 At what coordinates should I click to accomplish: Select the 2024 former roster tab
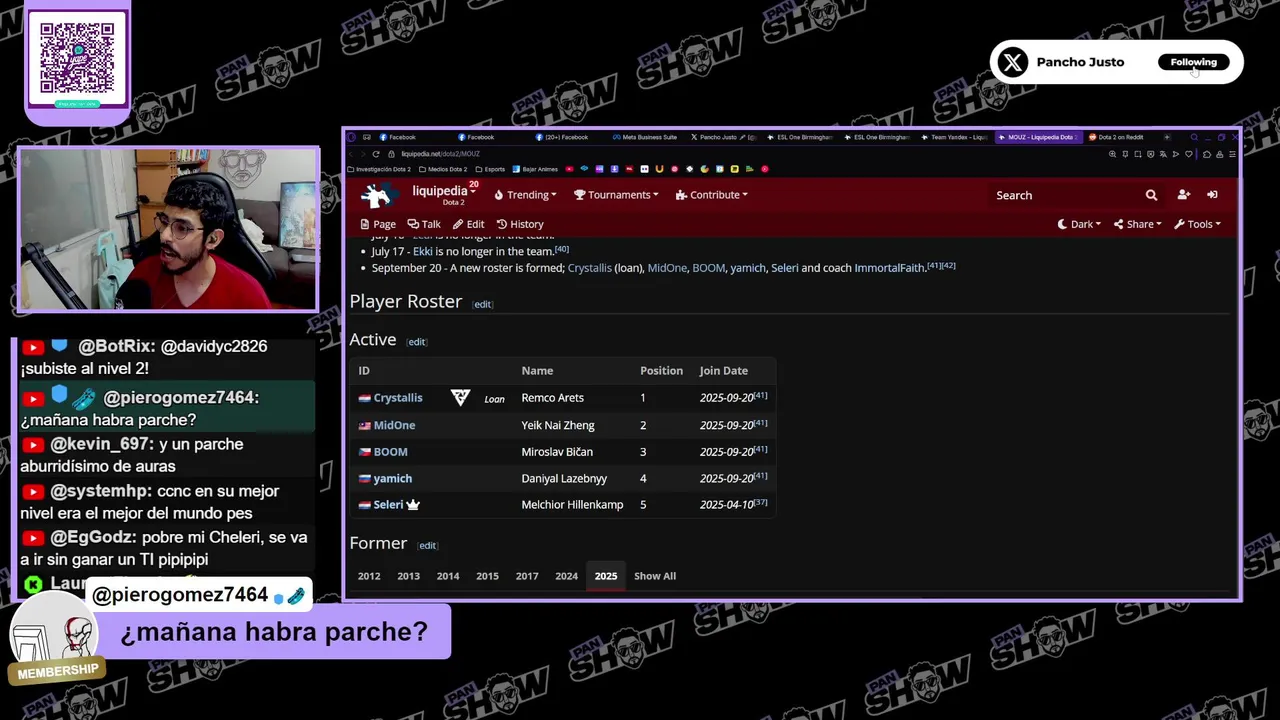(x=566, y=576)
